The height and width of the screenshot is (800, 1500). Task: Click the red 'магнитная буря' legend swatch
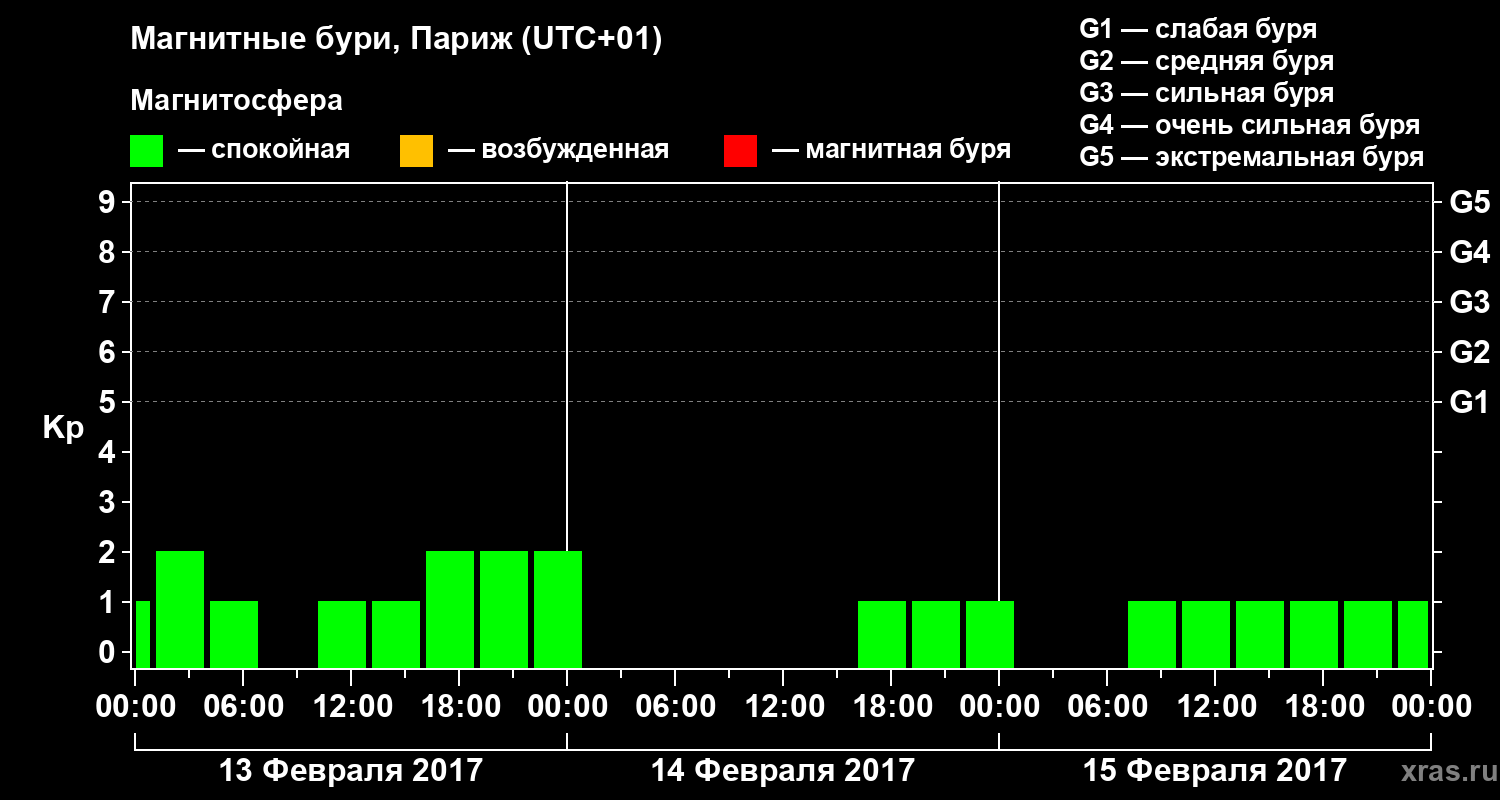tap(740, 151)
